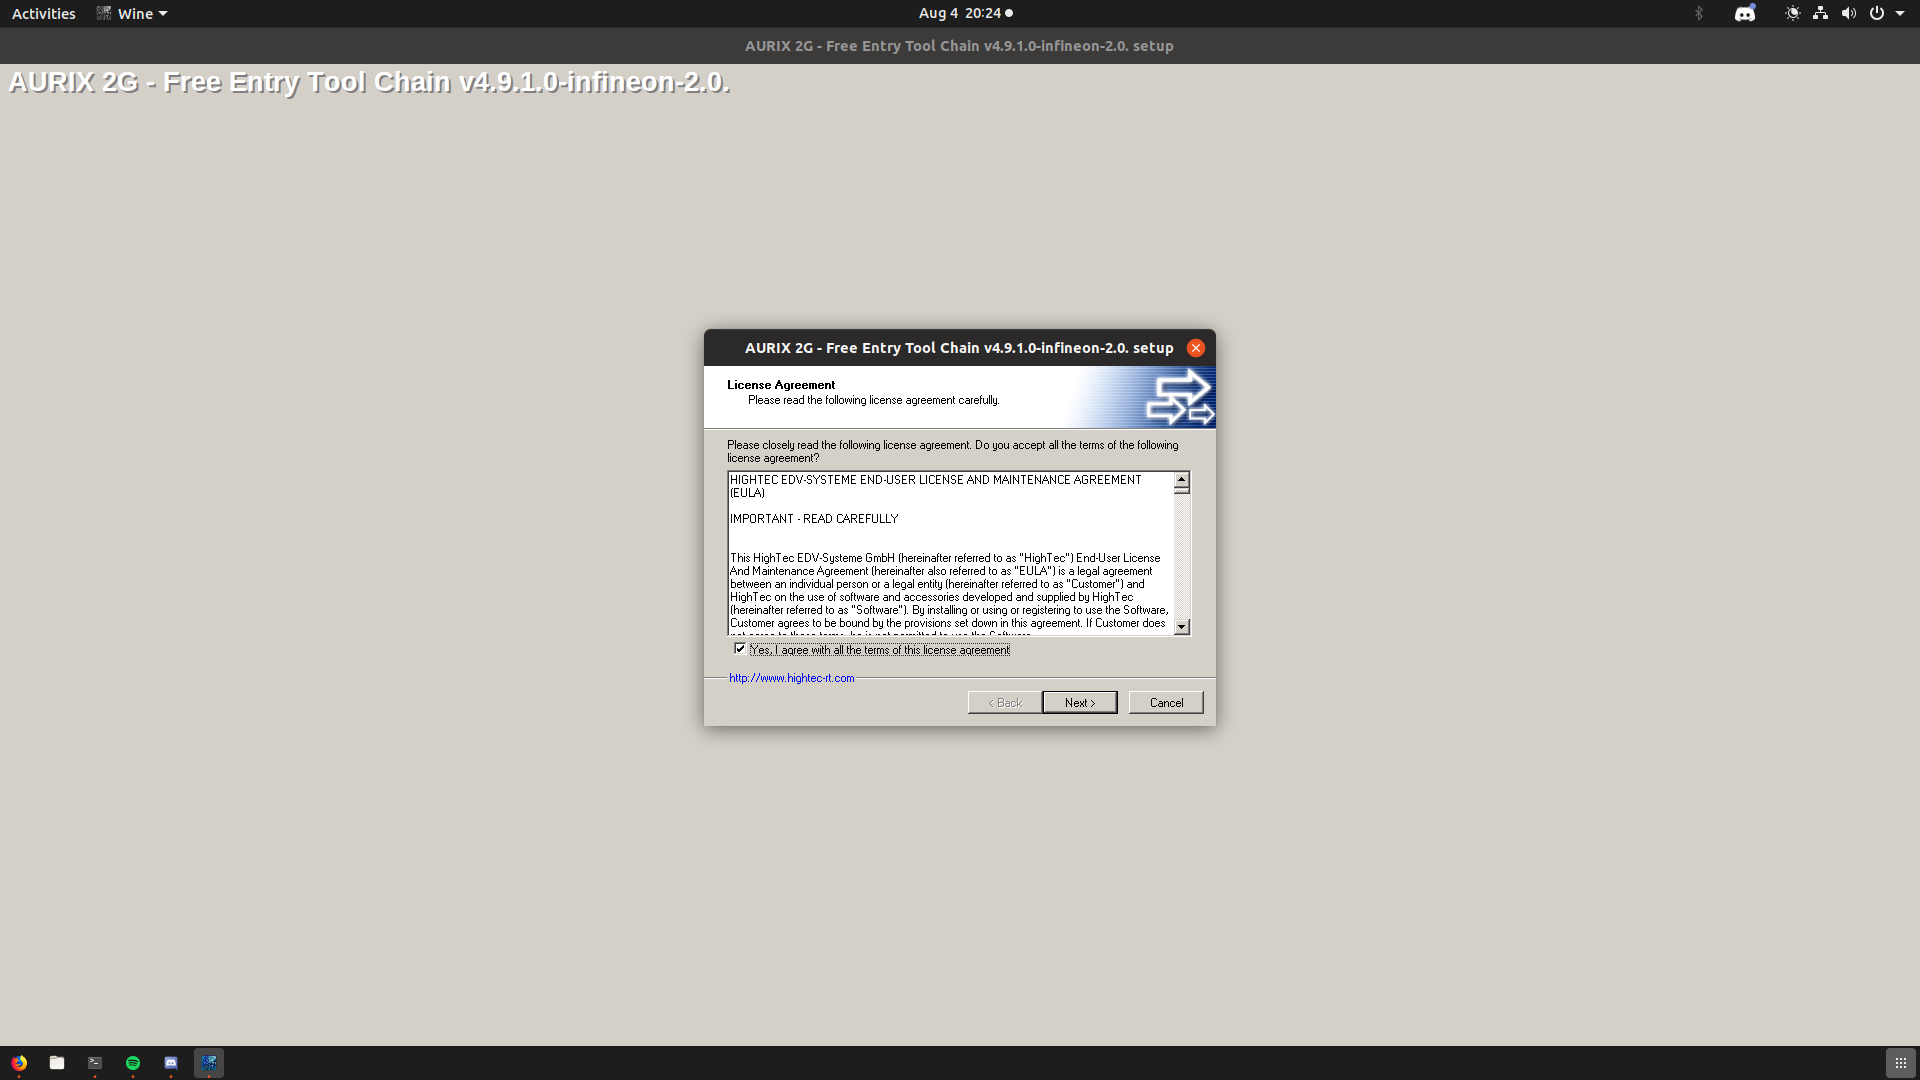Click the Discord tray indicator

1745,13
